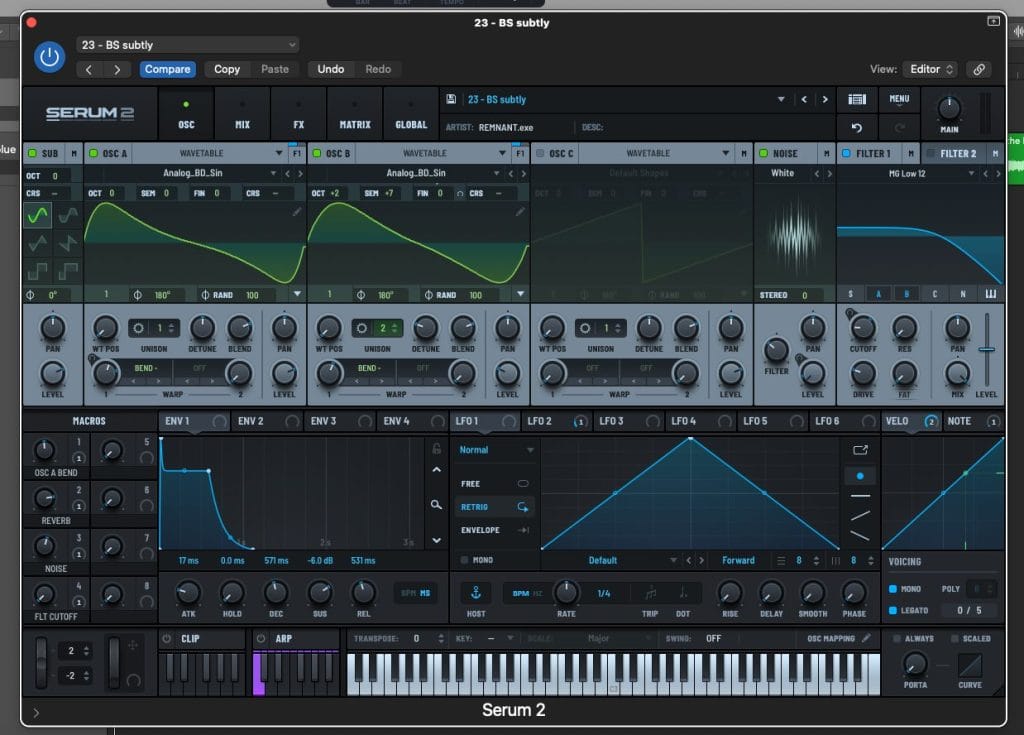
Task: Click the MAIN volume knob
Action: pyautogui.click(x=949, y=108)
